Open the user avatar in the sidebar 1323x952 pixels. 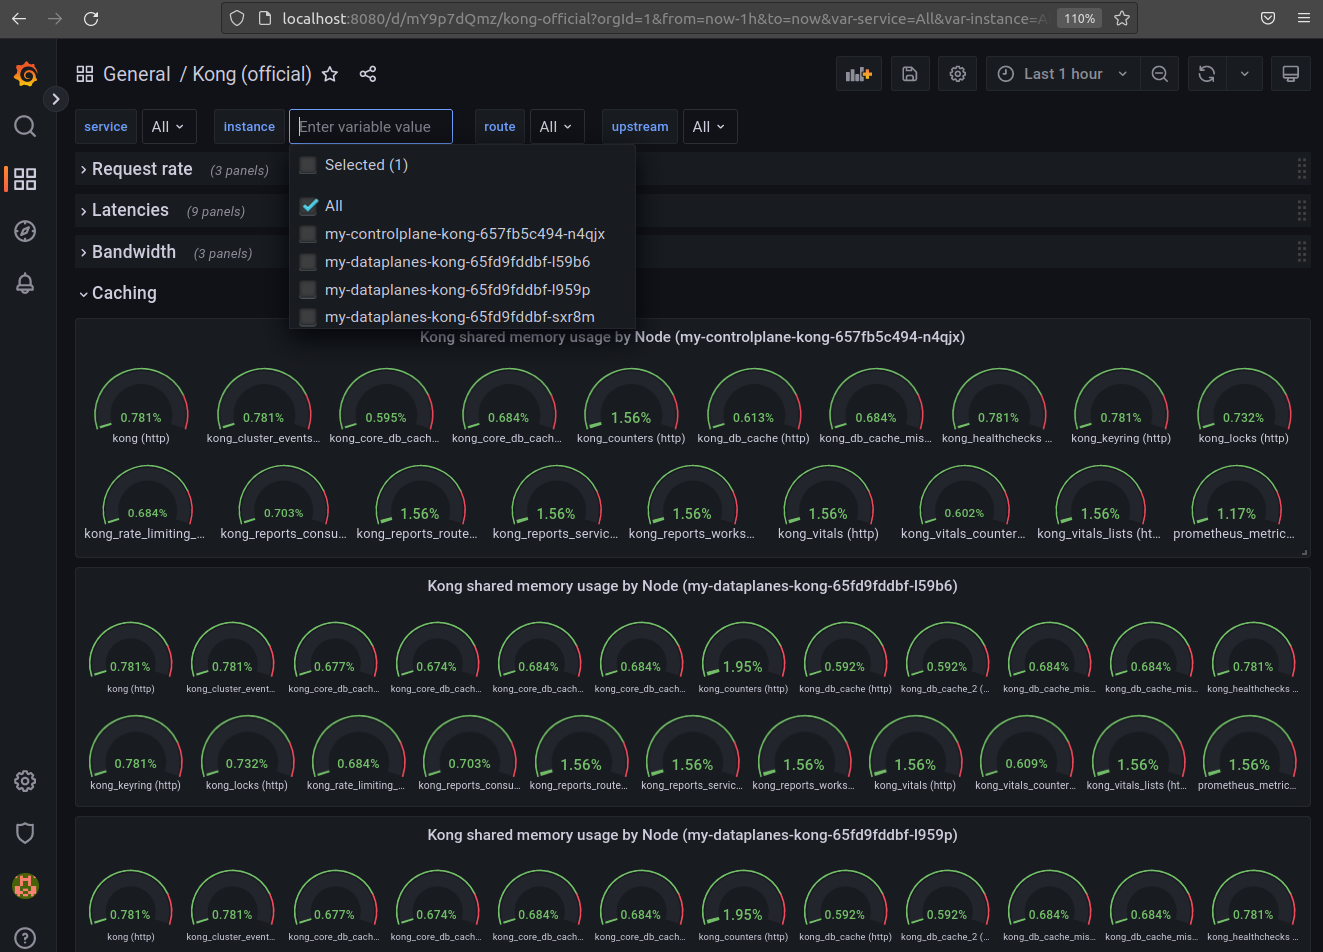pos(25,885)
